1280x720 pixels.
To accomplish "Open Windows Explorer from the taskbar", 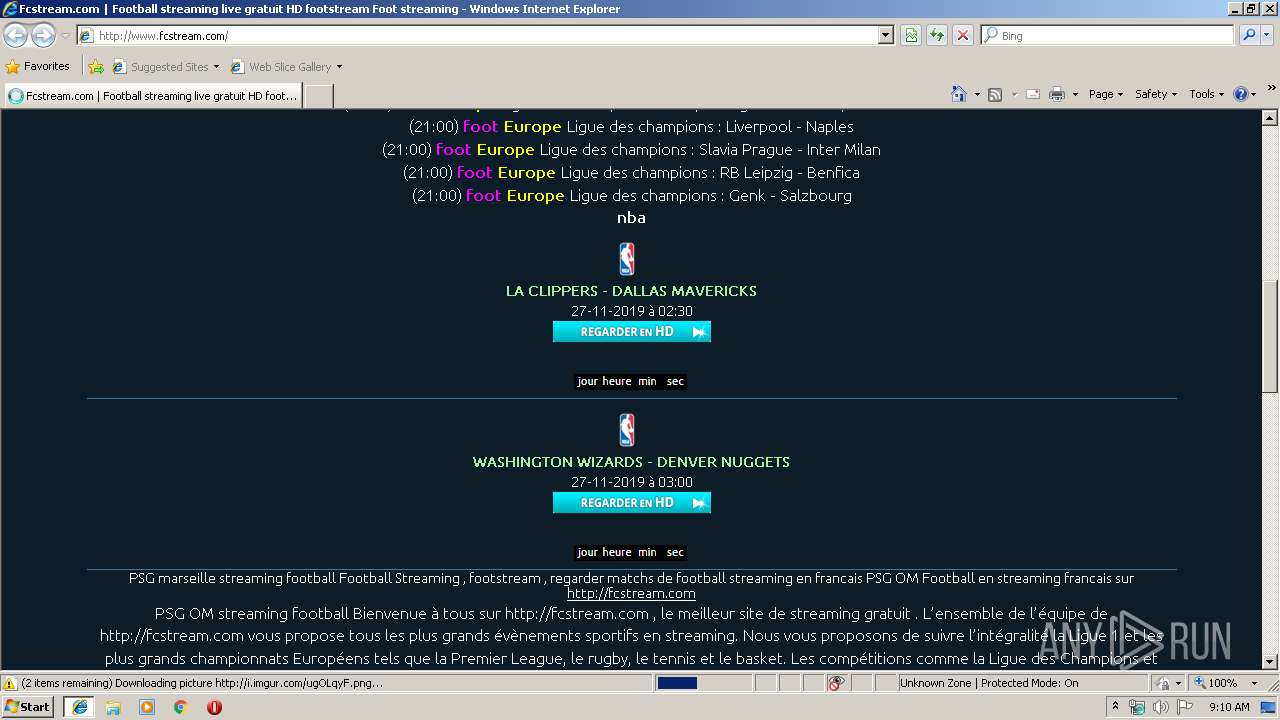I will (113, 707).
